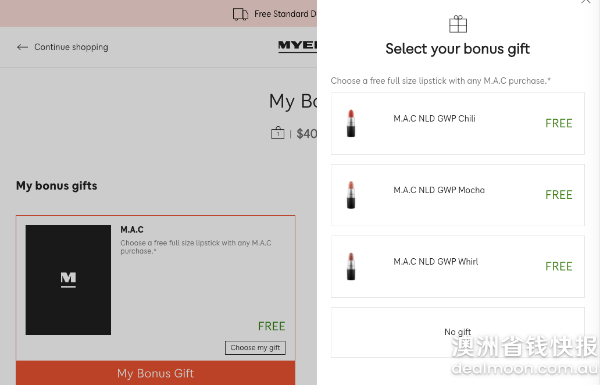Click the Whirl lipstick image

click(x=351, y=266)
